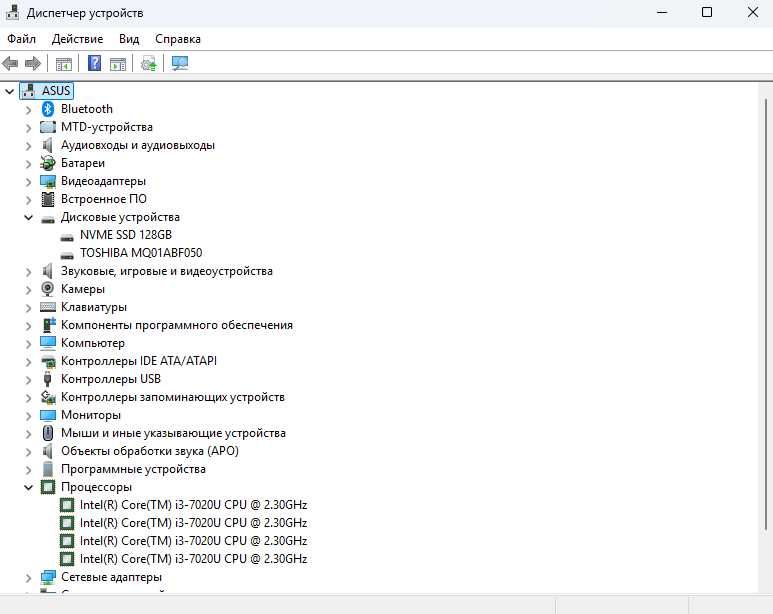The height and width of the screenshot is (614, 773).
Task: Select the Контроллеры USB label
Action: point(111,379)
